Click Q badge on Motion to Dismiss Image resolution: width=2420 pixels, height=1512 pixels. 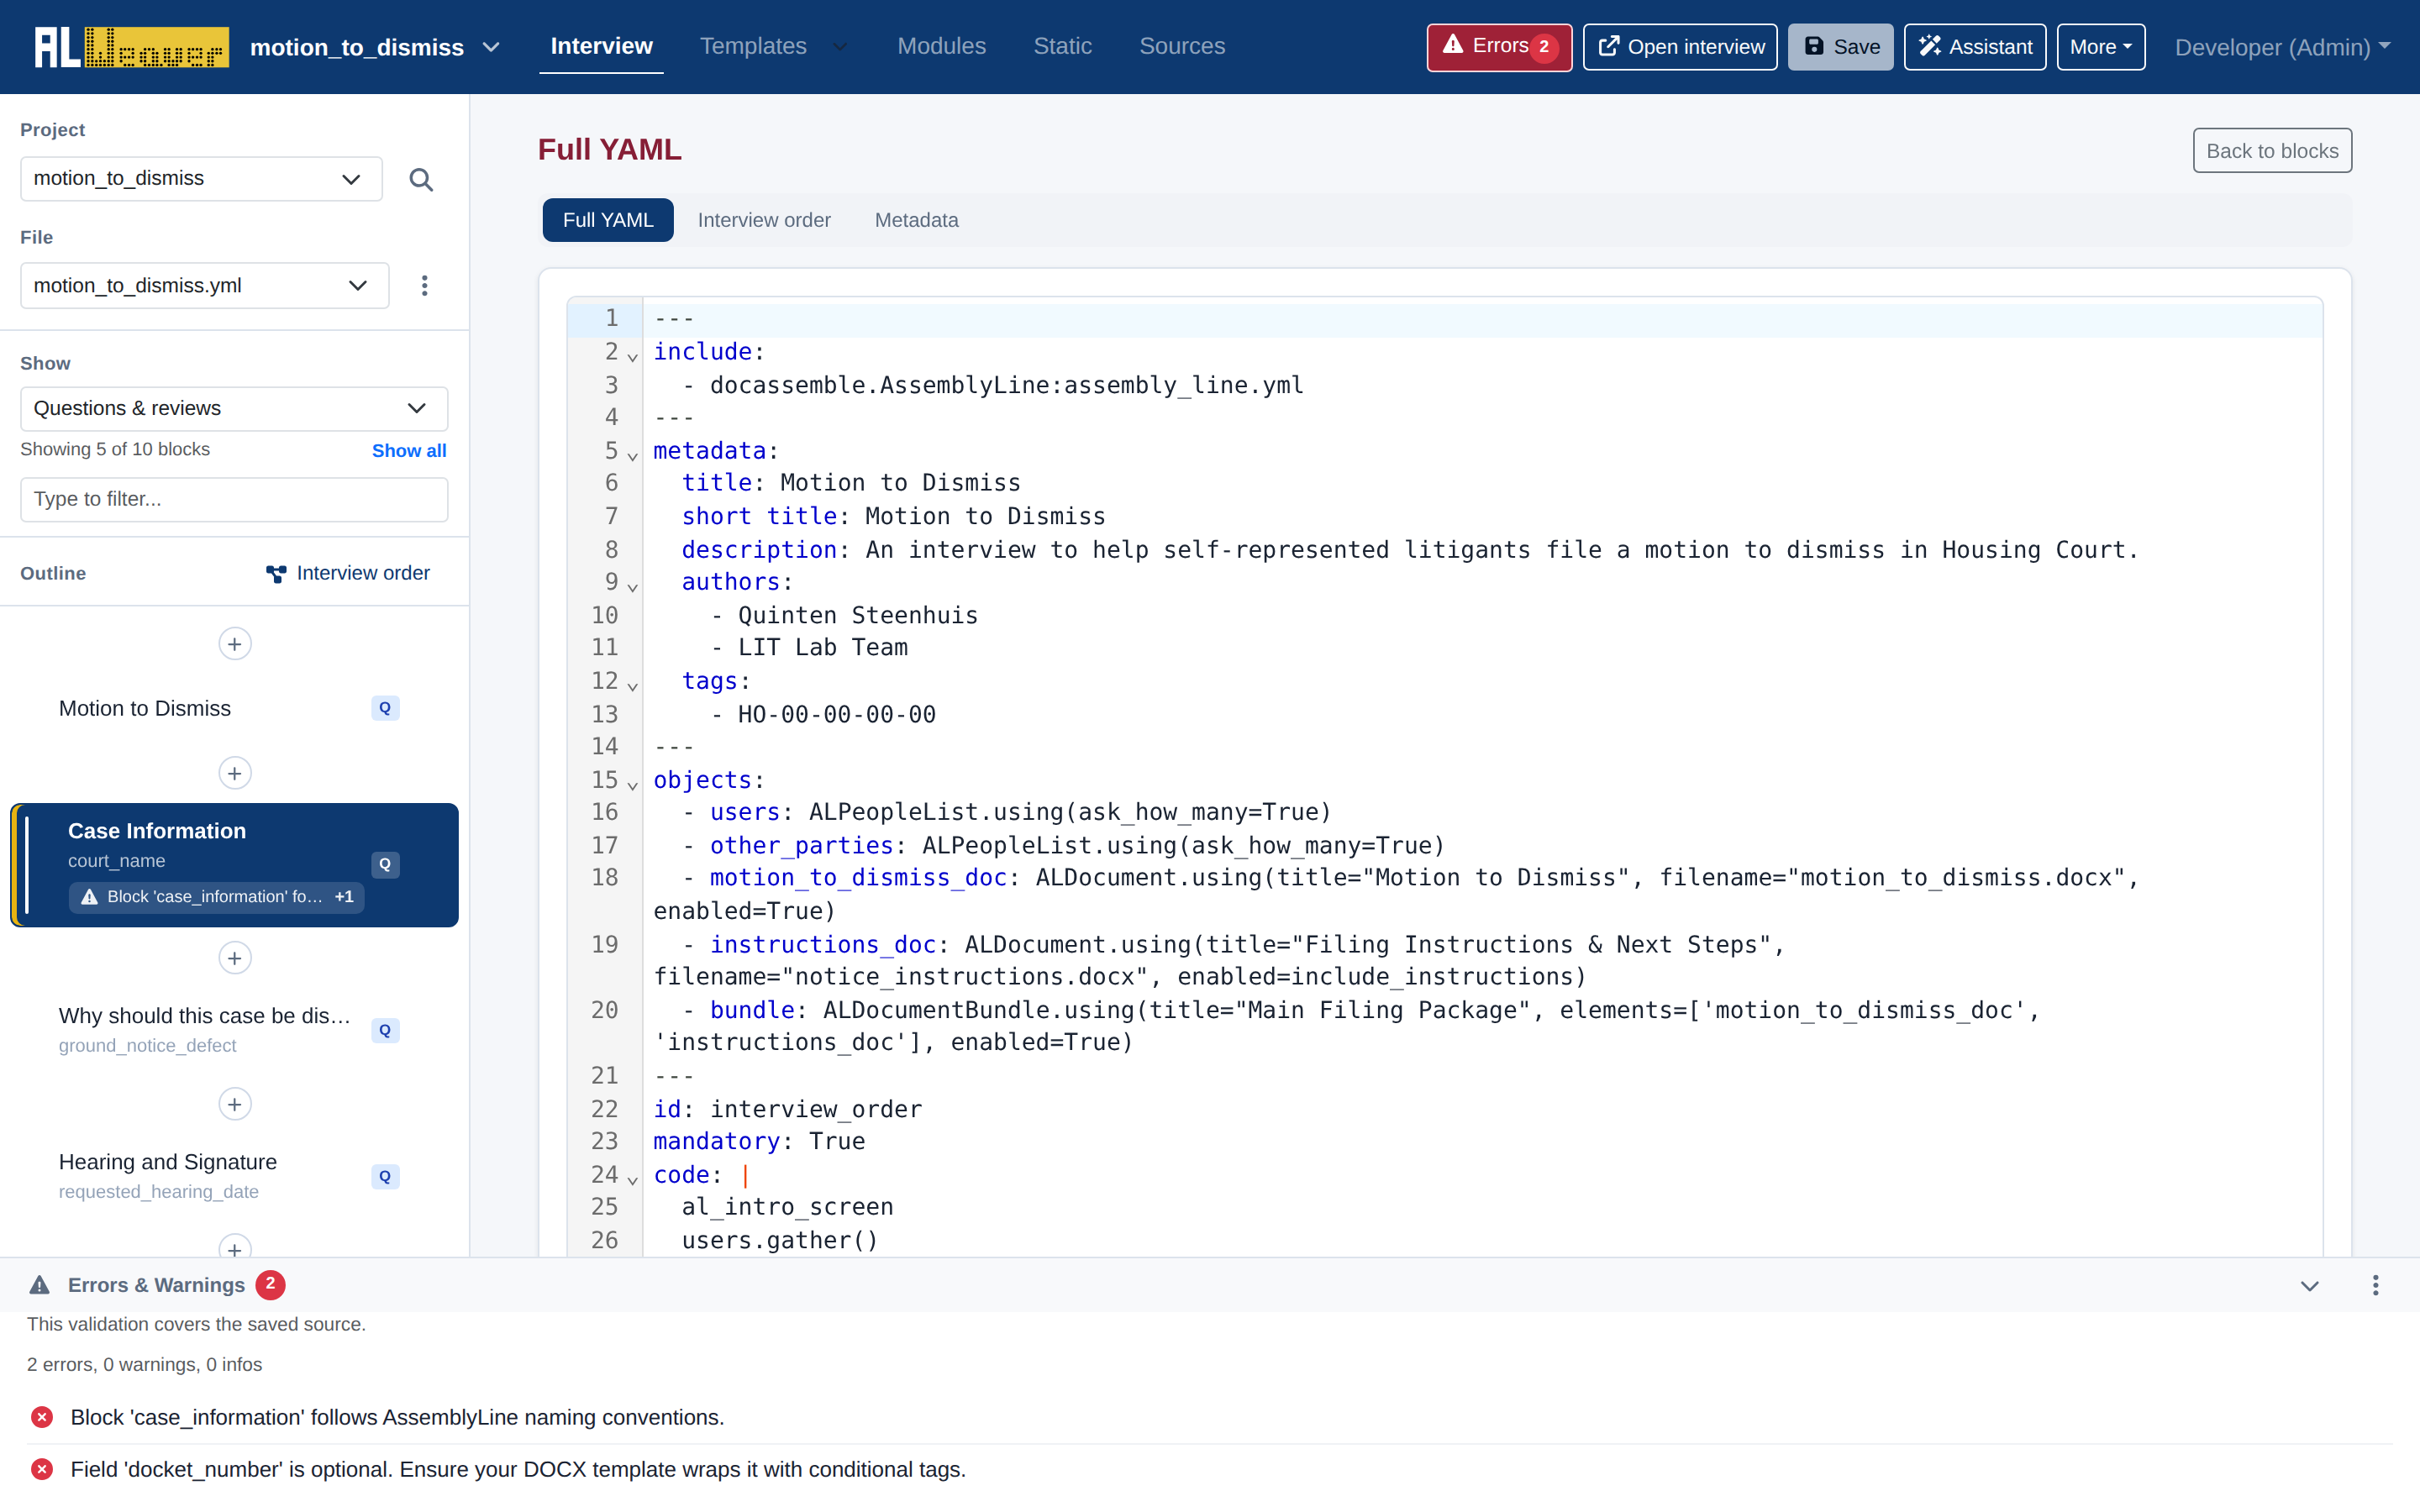click(385, 708)
